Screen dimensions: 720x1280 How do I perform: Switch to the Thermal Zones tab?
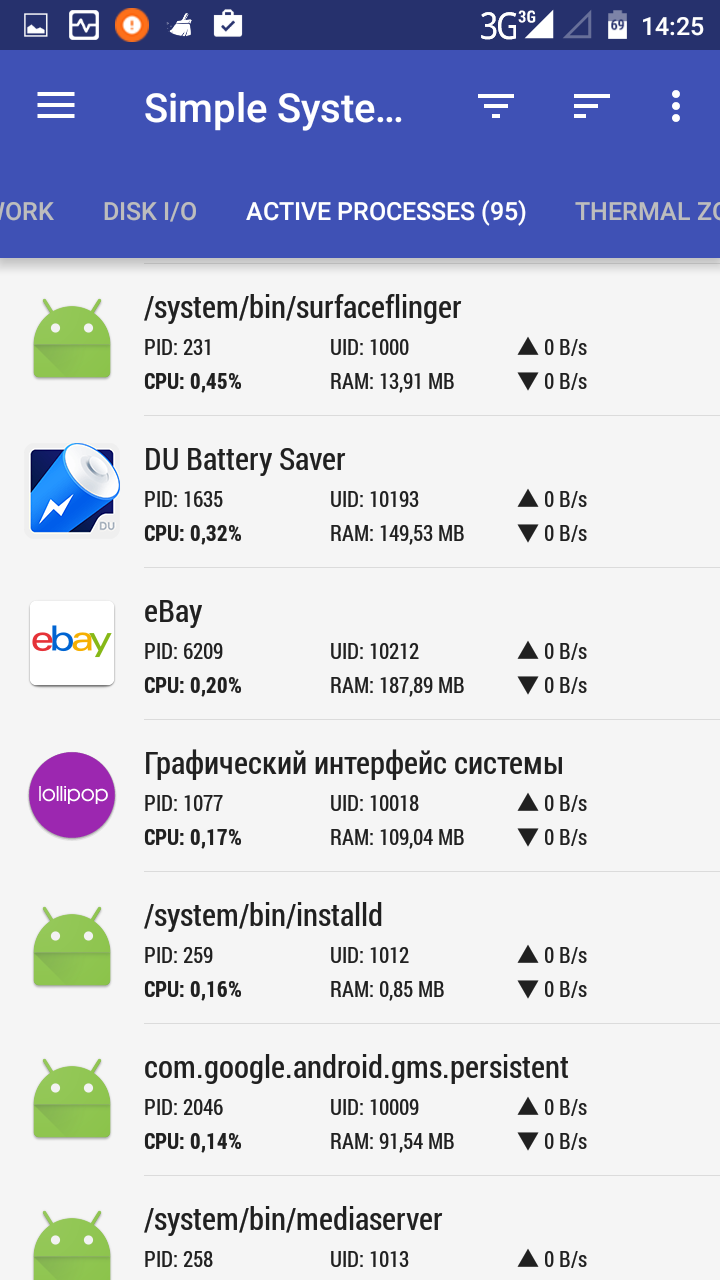646,211
